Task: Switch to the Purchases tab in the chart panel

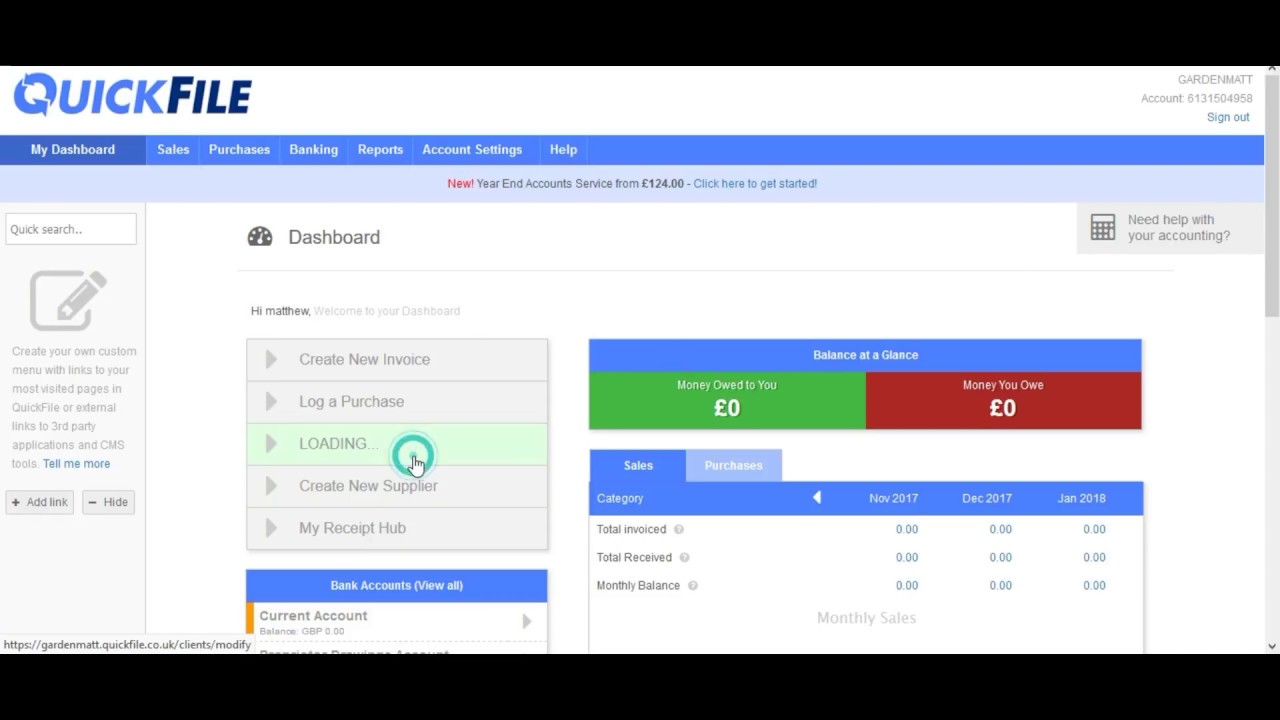Action: [733, 466]
